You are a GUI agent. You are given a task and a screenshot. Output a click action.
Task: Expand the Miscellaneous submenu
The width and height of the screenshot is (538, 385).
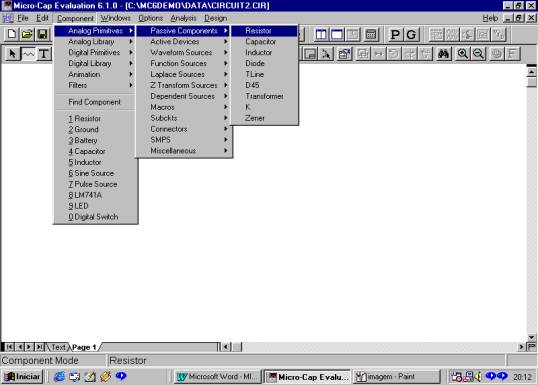(184, 151)
